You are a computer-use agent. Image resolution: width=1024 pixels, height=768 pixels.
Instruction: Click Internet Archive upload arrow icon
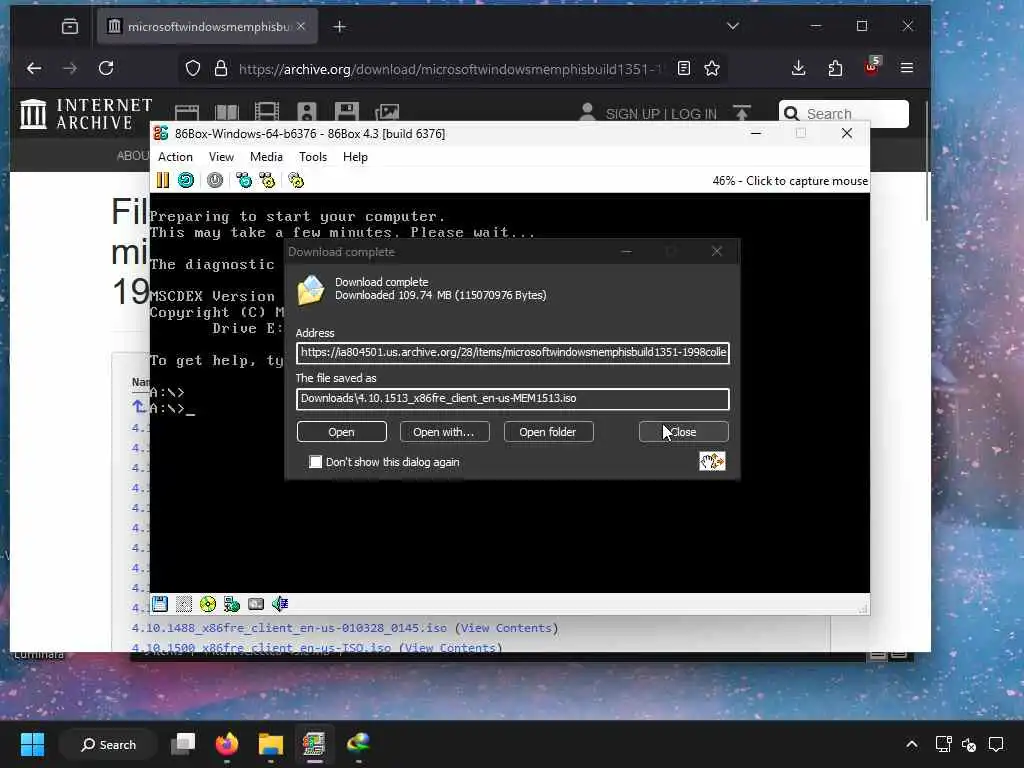(742, 113)
